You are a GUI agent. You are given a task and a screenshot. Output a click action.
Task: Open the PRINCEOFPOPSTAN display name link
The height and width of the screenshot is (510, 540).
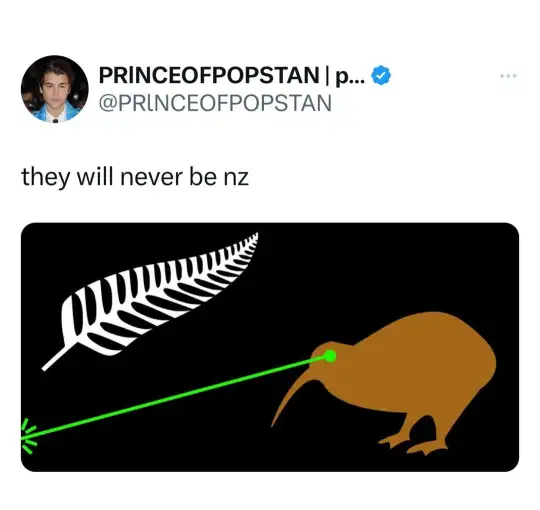[x=209, y=75]
